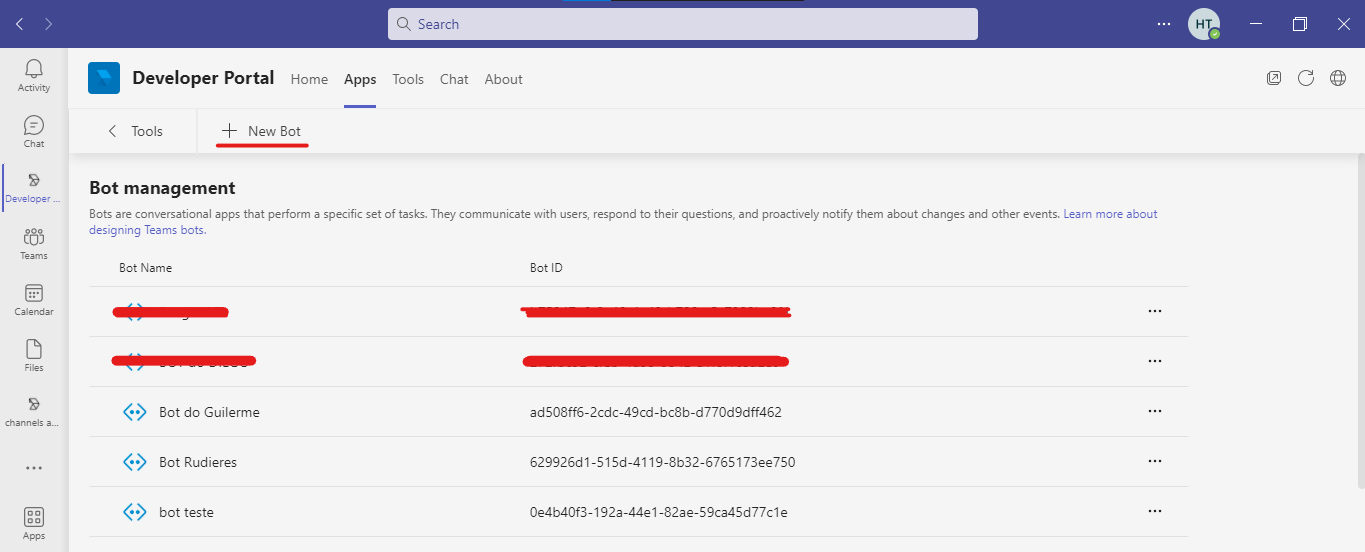Open Learn more about designing Teams bots link
1365x552 pixels.
pos(1110,214)
